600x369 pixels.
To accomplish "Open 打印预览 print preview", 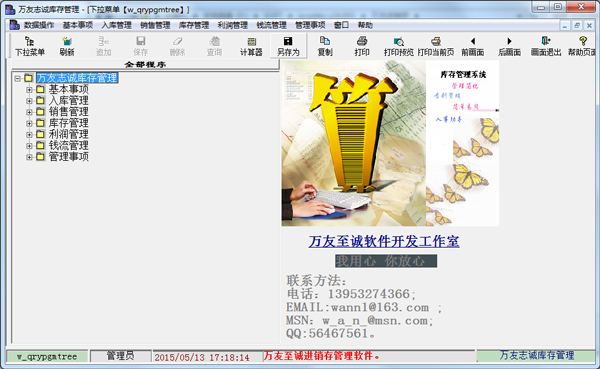I will click(x=399, y=46).
